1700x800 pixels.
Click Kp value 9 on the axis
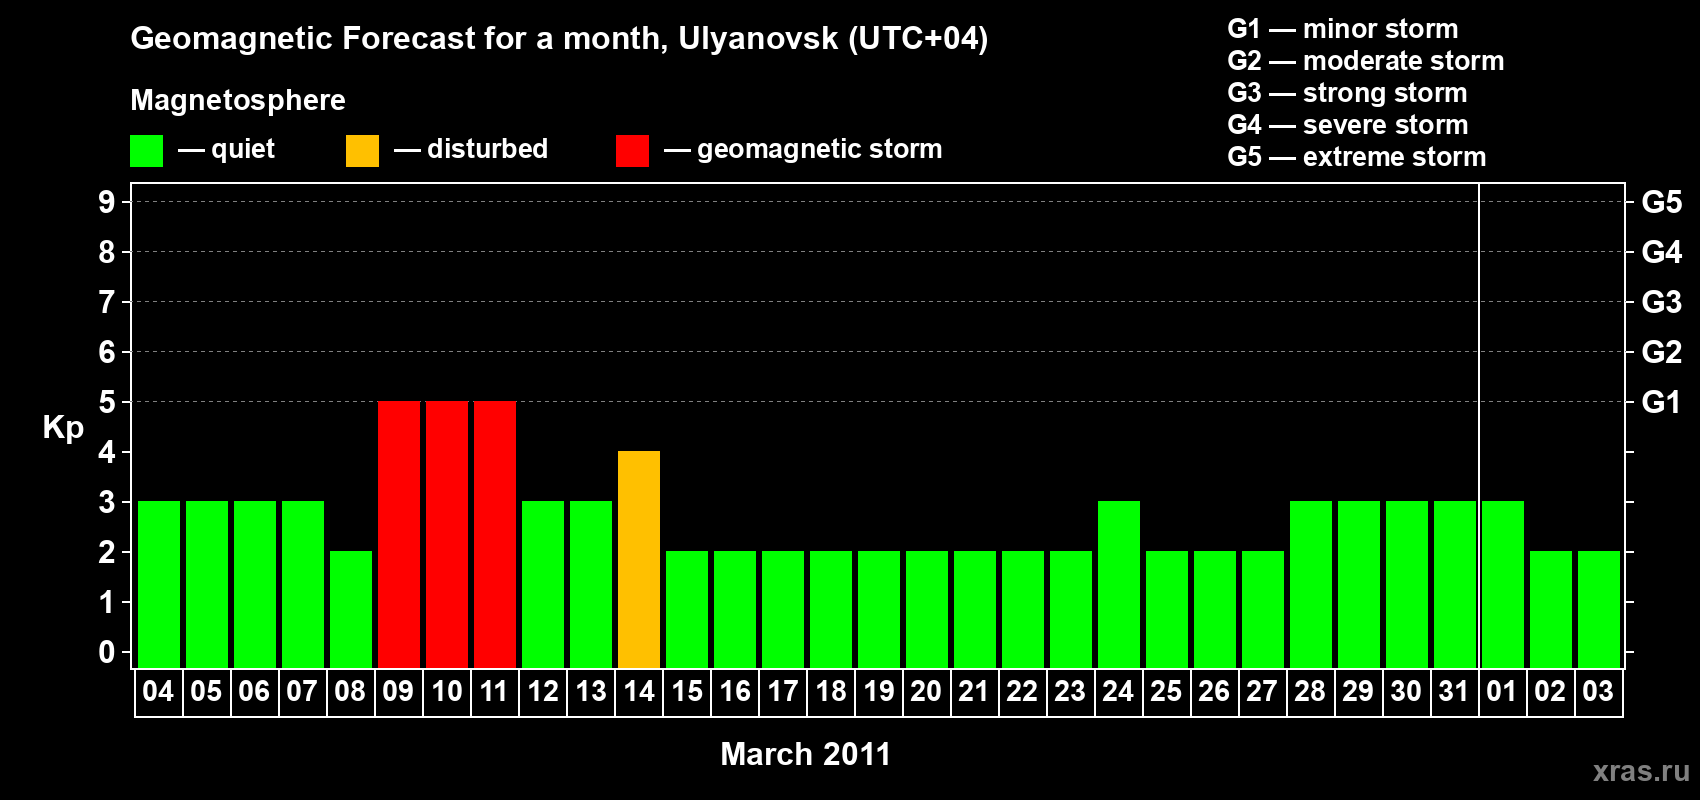pyautogui.click(x=107, y=202)
